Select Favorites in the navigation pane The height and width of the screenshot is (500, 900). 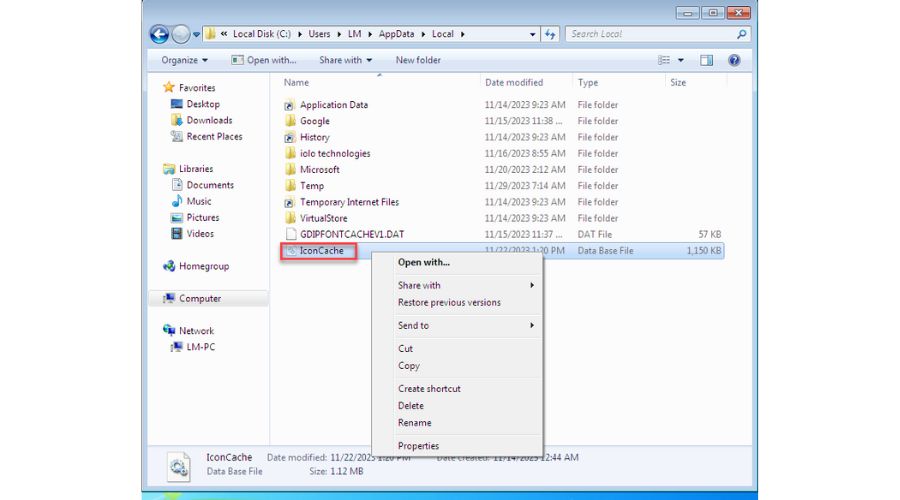(x=197, y=88)
